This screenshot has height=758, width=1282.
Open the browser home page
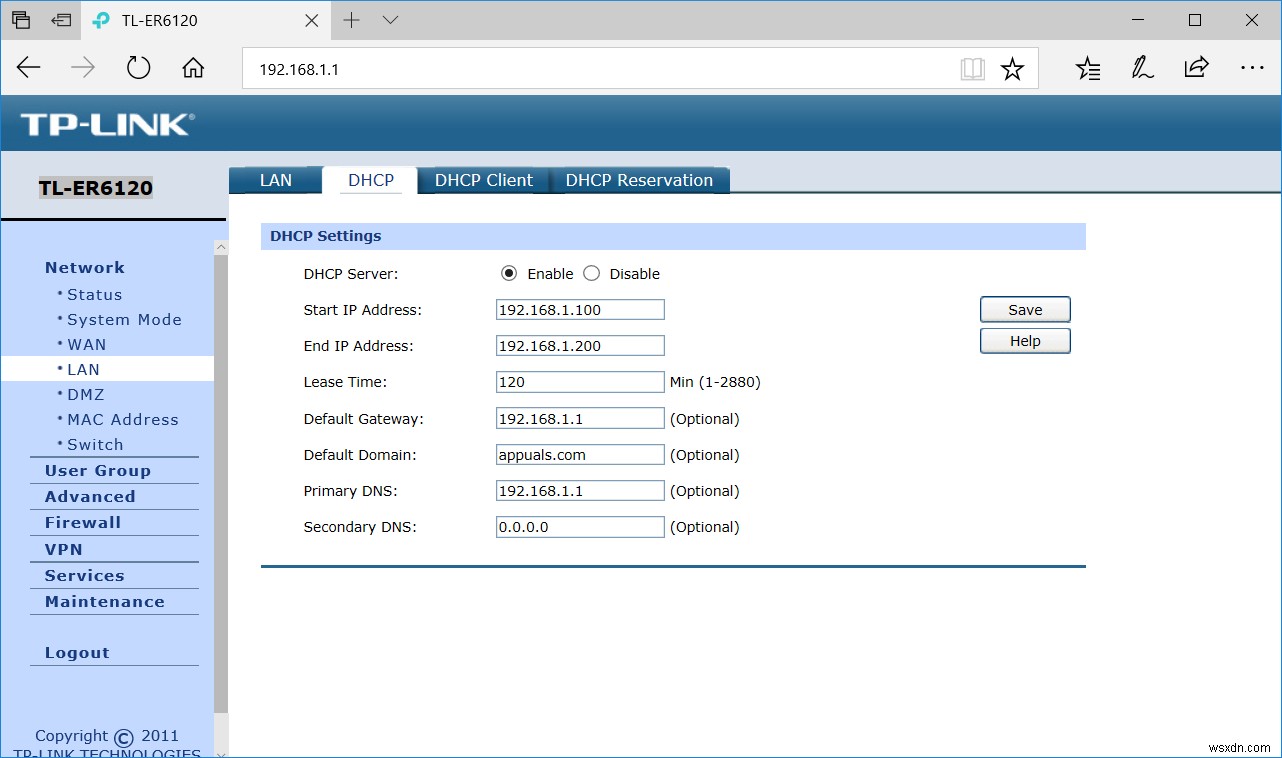click(x=193, y=68)
